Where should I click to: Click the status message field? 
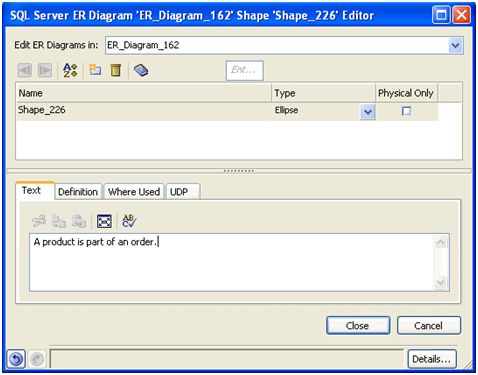pos(227,359)
